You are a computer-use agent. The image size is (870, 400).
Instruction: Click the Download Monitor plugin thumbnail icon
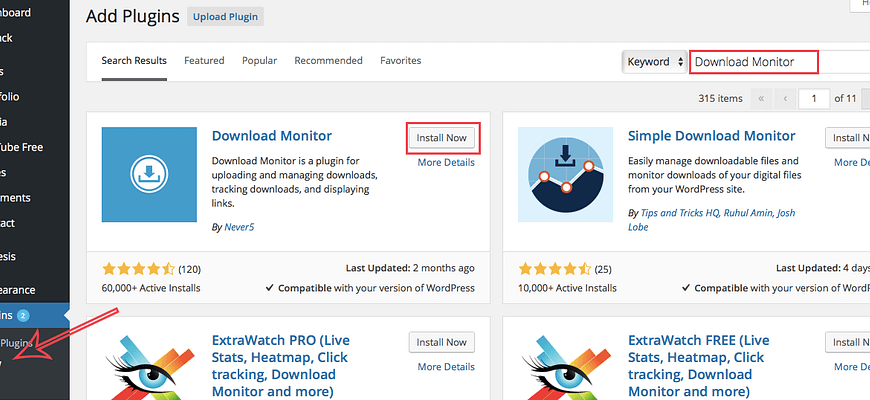(x=149, y=174)
